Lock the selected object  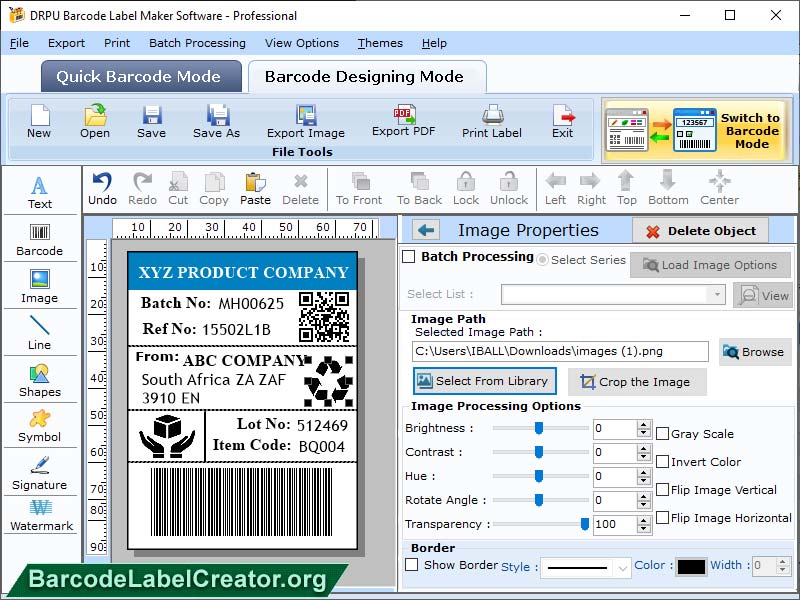(464, 188)
